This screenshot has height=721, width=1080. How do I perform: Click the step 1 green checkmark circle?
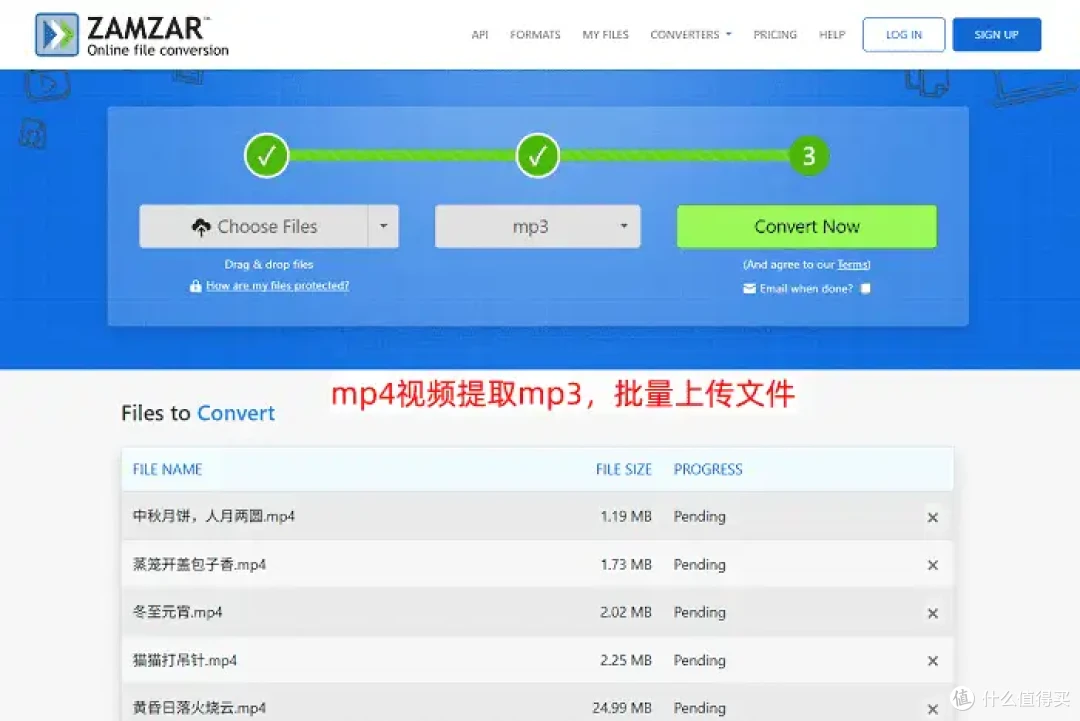tap(267, 156)
